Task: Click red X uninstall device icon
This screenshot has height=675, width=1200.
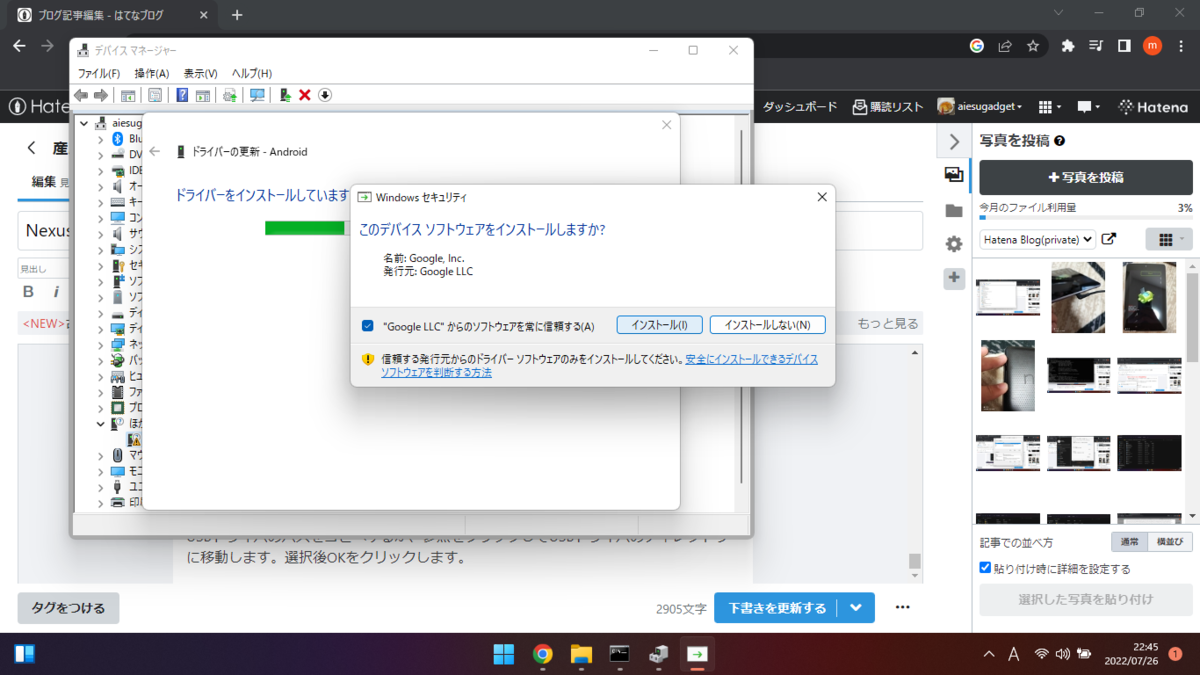Action: coord(305,95)
